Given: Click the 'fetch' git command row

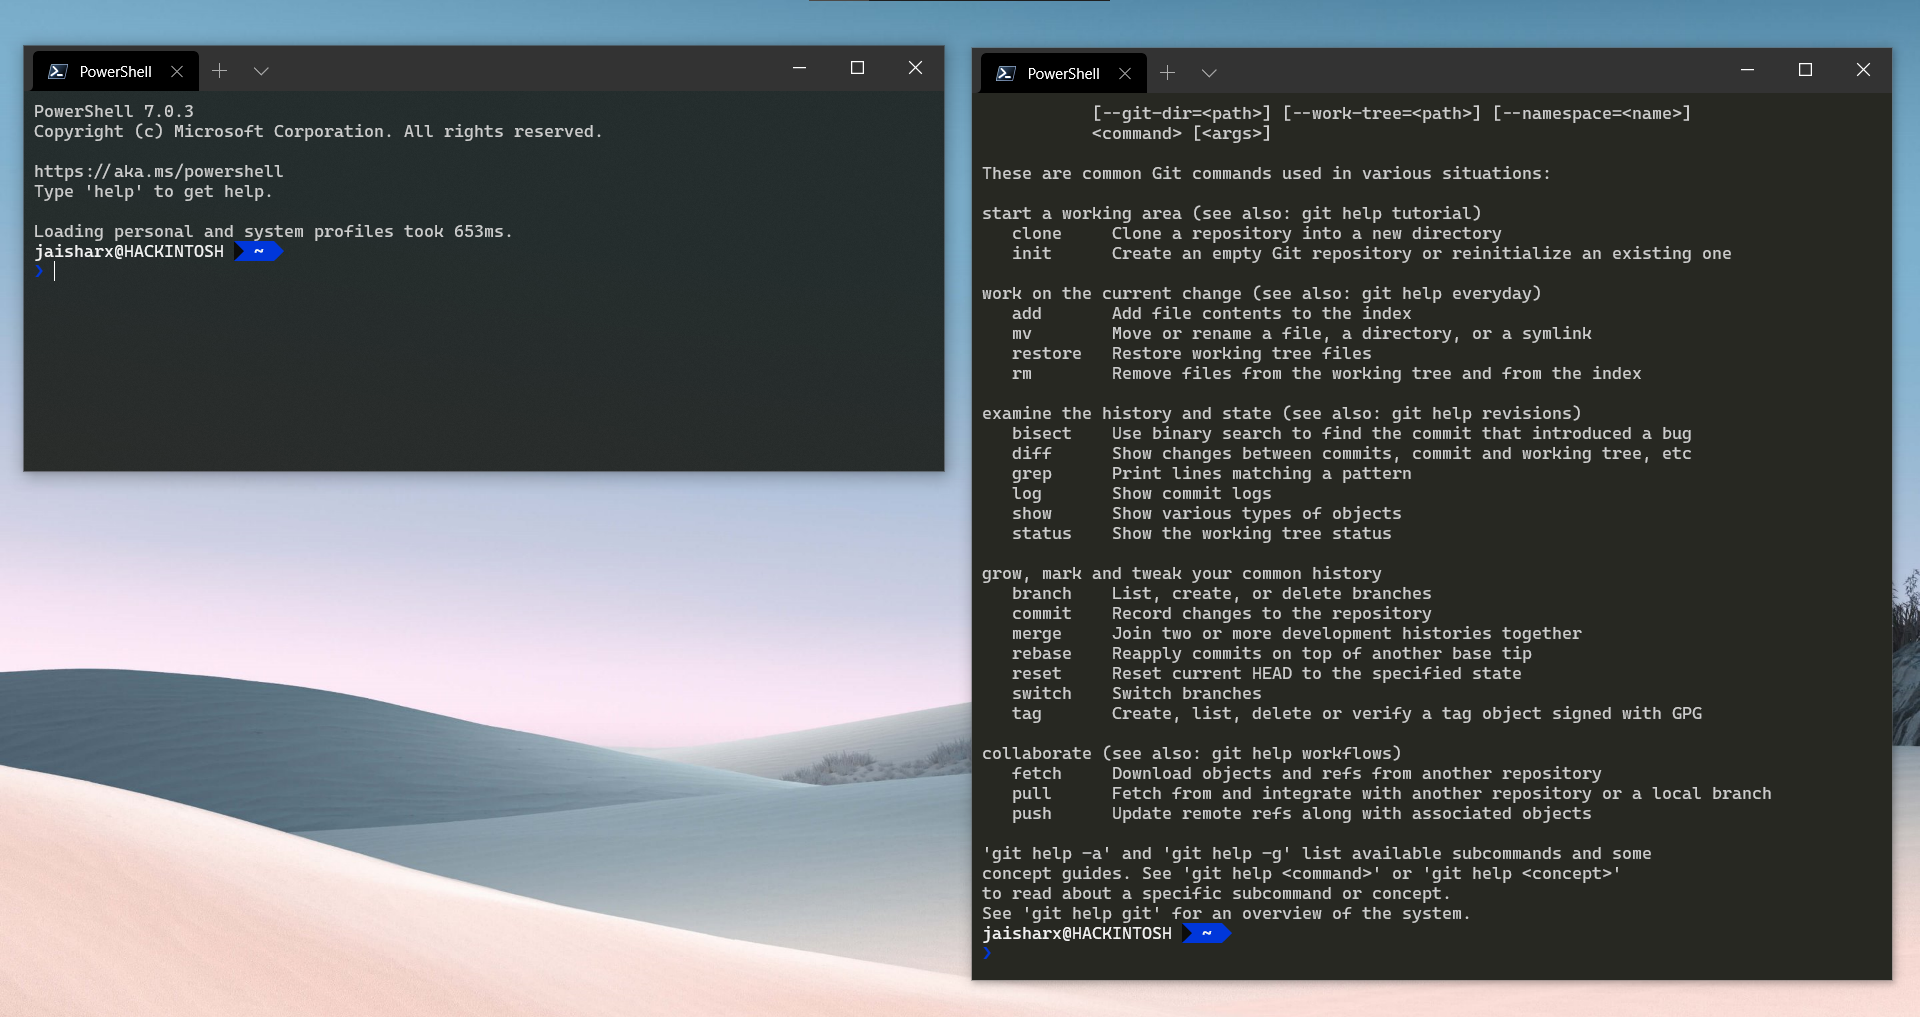Looking at the screenshot, I should click(1307, 774).
